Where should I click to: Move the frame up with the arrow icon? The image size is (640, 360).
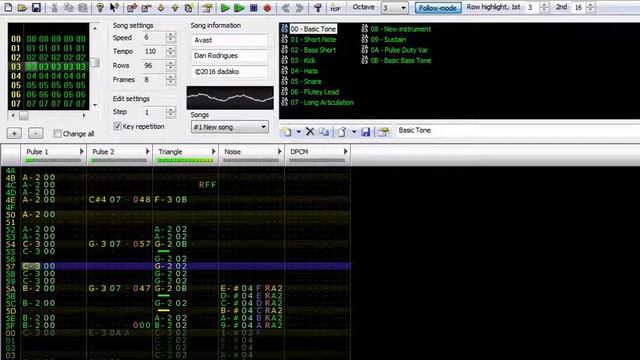coord(175,7)
